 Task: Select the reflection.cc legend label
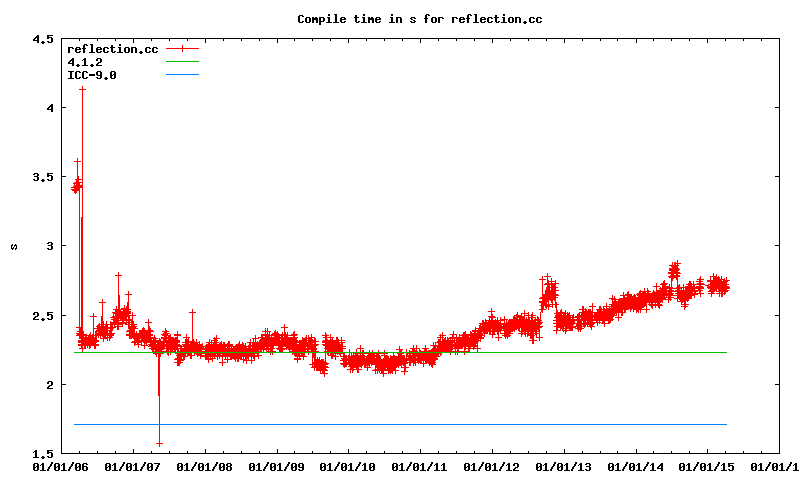(x=112, y=49)
